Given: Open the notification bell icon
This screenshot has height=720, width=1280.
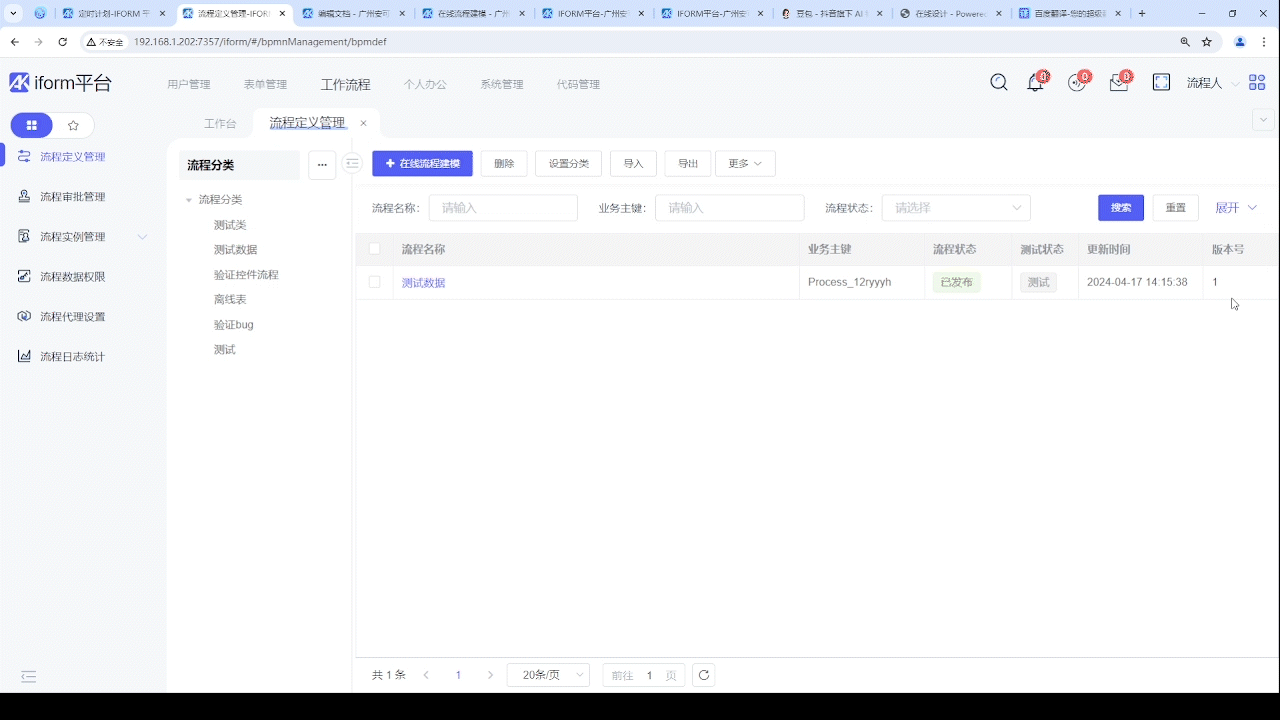Looking at the screenshot, I should pos(1035,83).
